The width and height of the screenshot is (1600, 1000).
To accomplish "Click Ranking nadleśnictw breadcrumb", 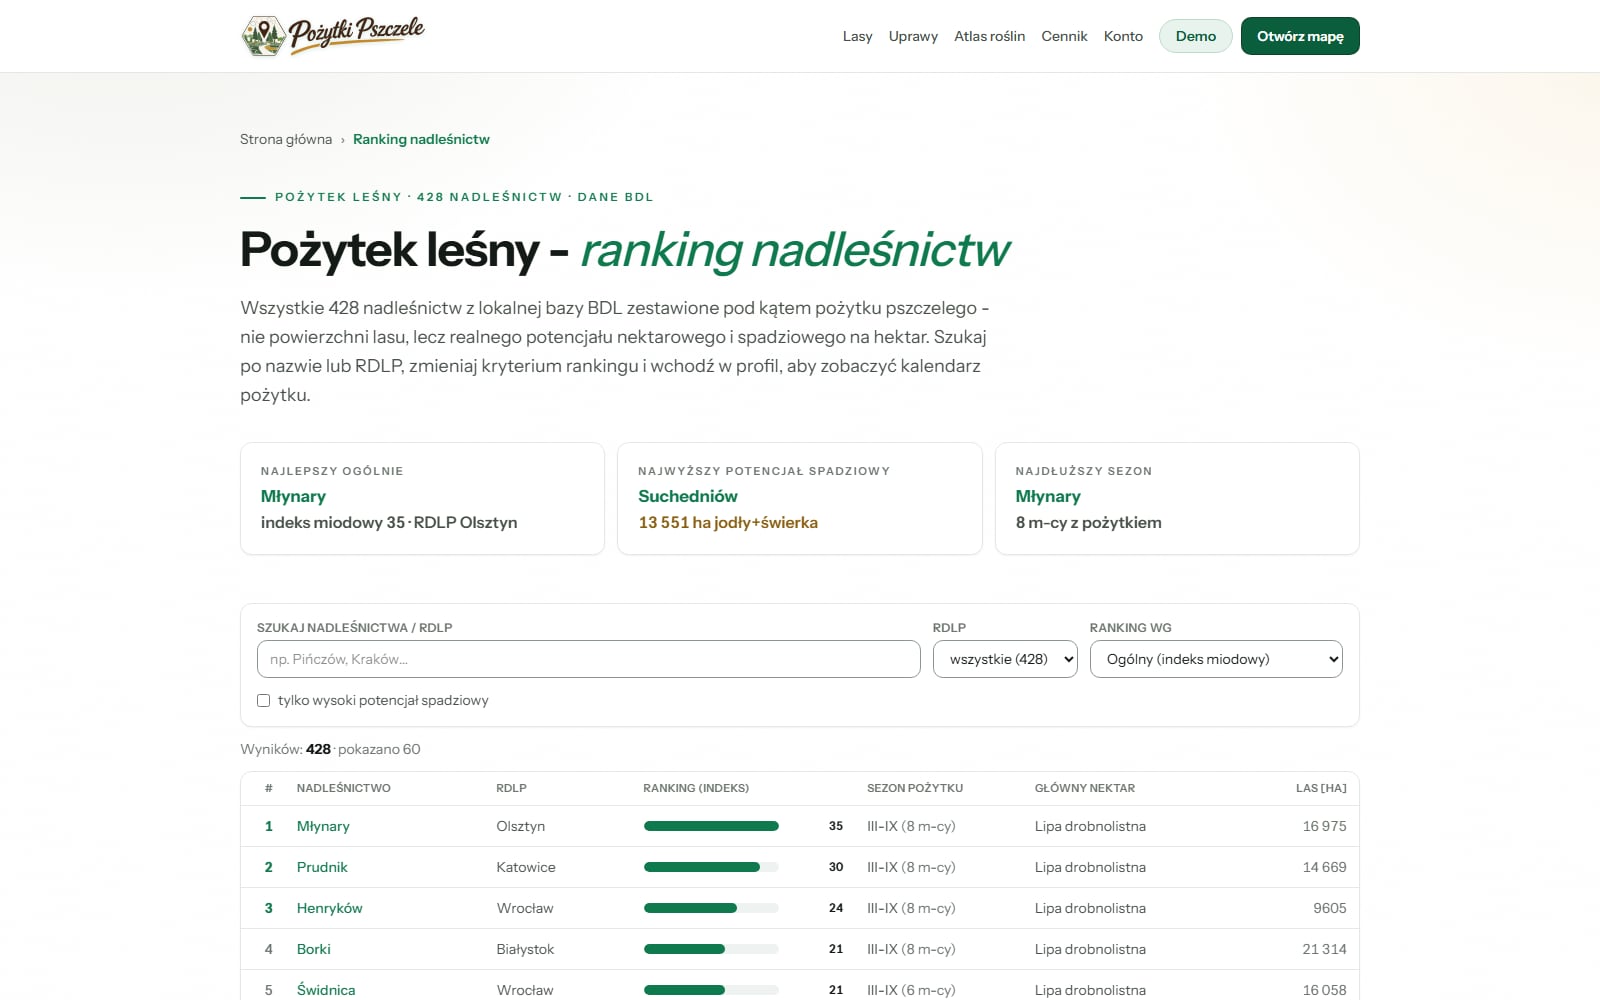I will (421, 139).
